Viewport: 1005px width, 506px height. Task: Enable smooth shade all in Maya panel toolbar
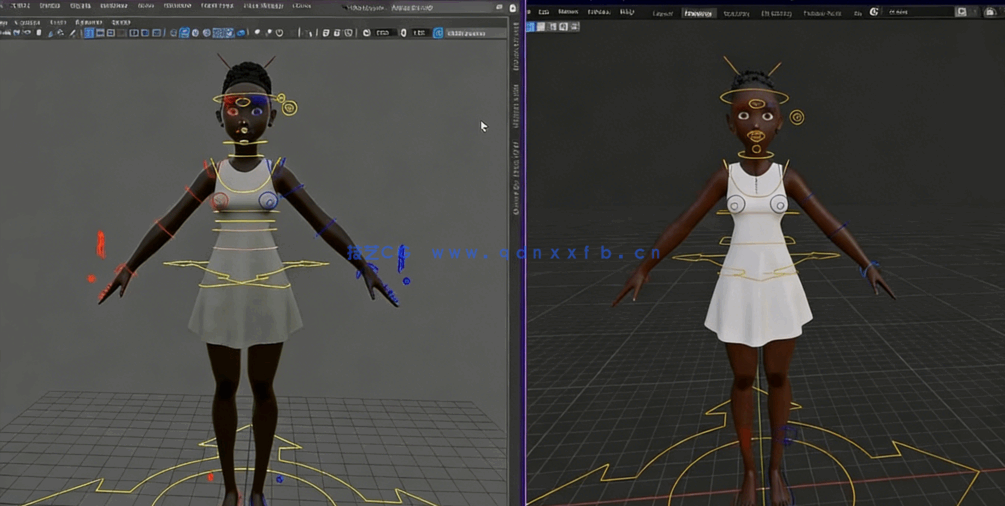pos(184,33)
